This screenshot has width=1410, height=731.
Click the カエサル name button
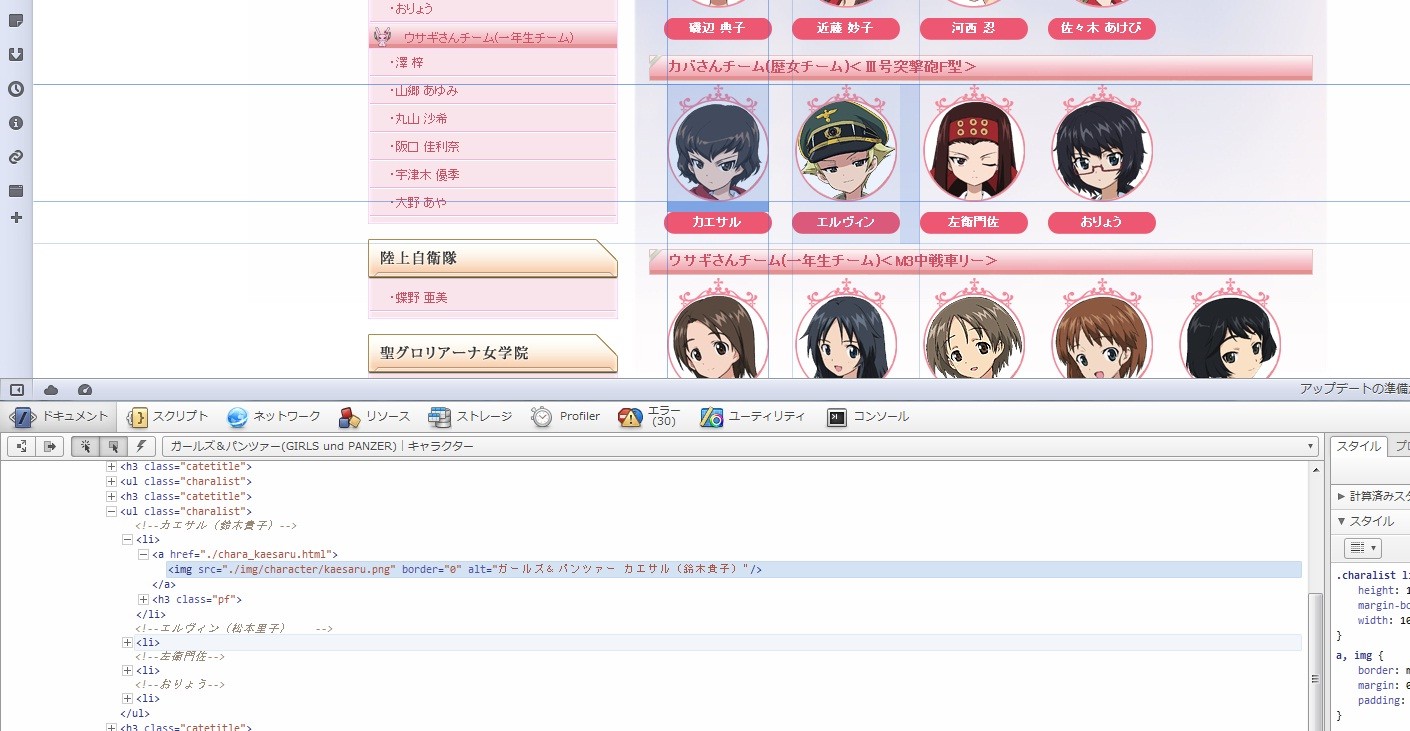(x=718, y=222)
